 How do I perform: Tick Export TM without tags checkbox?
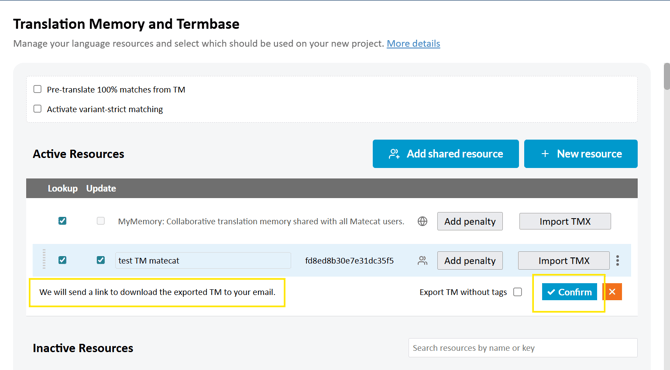517,292
